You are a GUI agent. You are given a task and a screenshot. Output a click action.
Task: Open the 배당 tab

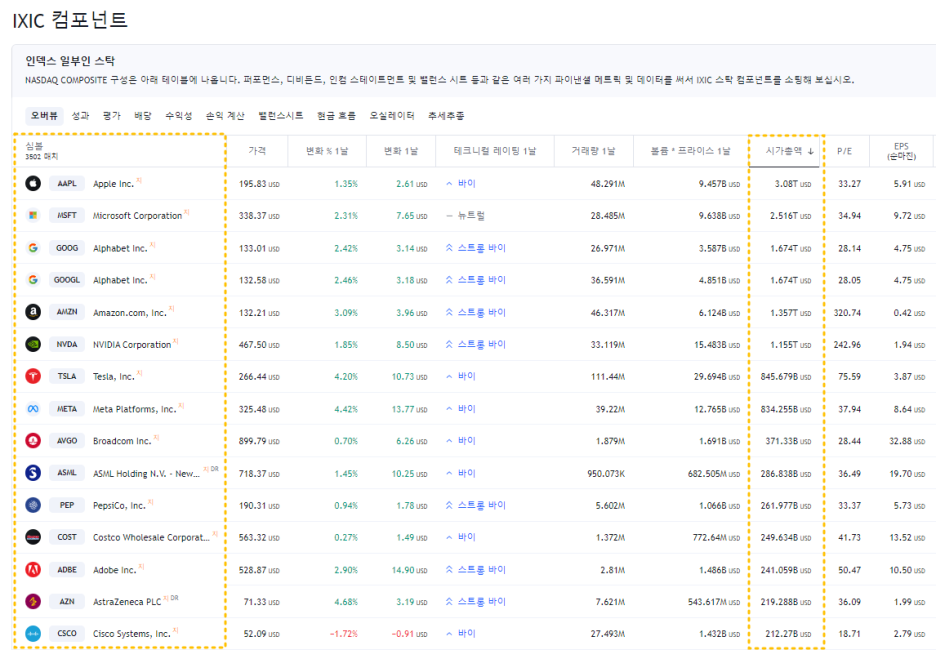pos(143,116)
